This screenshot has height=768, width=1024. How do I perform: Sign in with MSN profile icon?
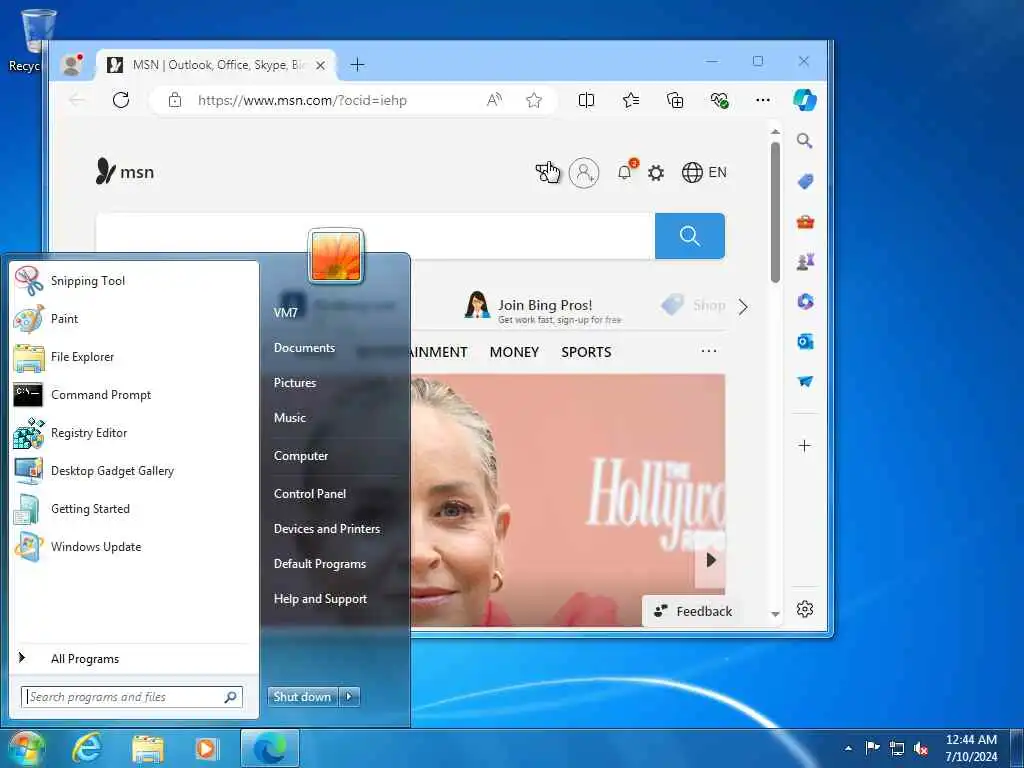(x=584, y=172)
